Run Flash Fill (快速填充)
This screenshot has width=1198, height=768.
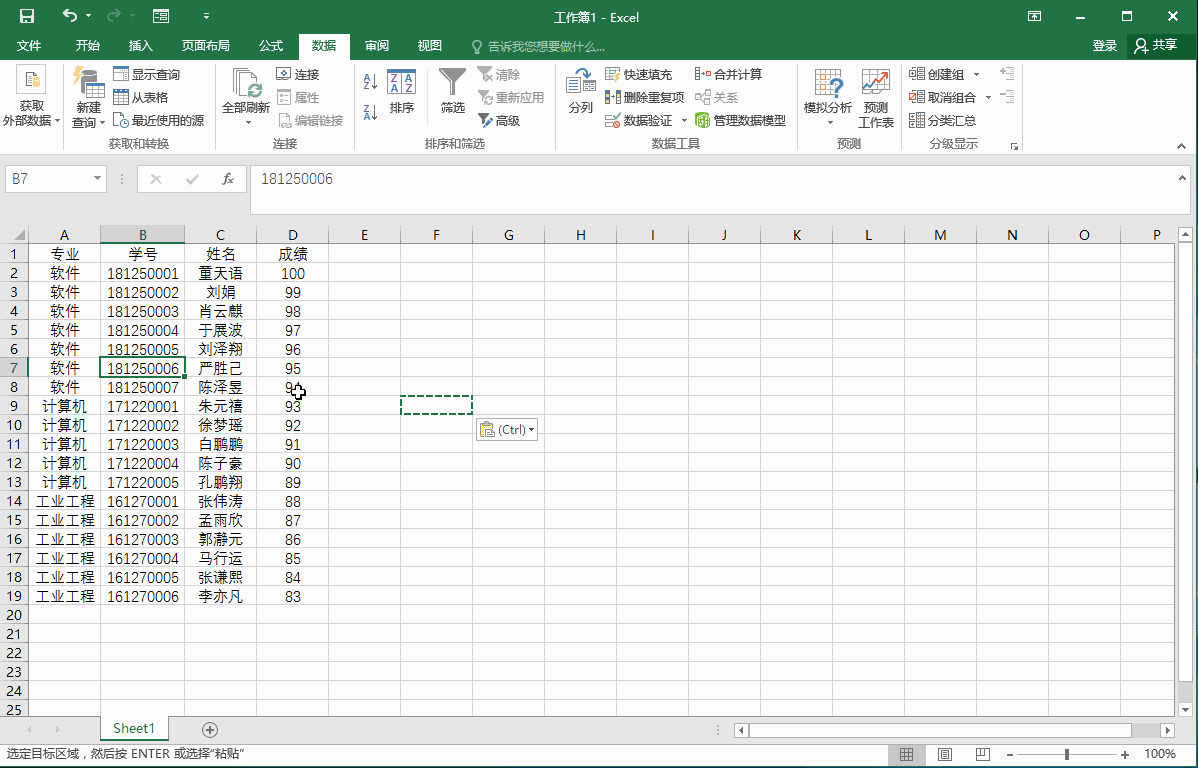tap(639, 74)
